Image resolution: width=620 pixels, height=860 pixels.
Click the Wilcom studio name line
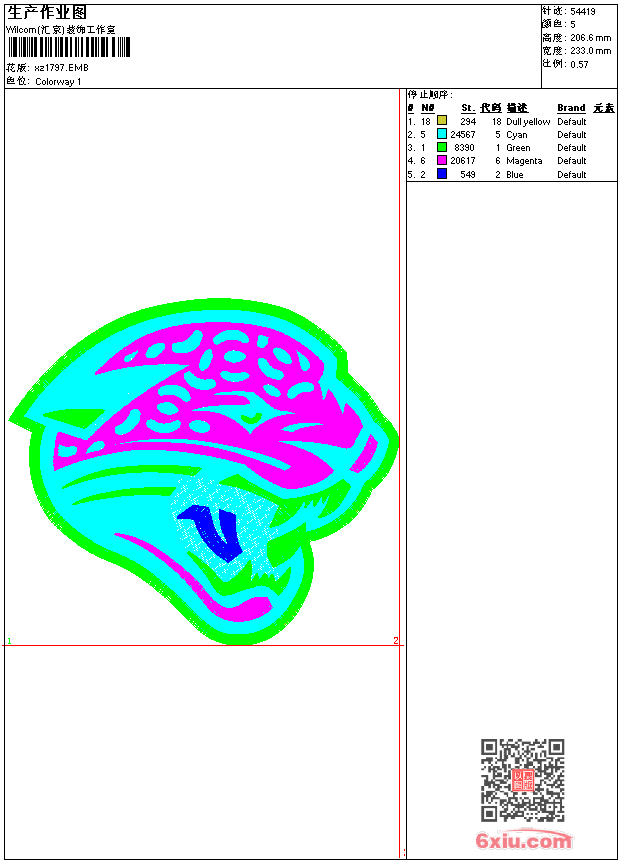(60, 30)
